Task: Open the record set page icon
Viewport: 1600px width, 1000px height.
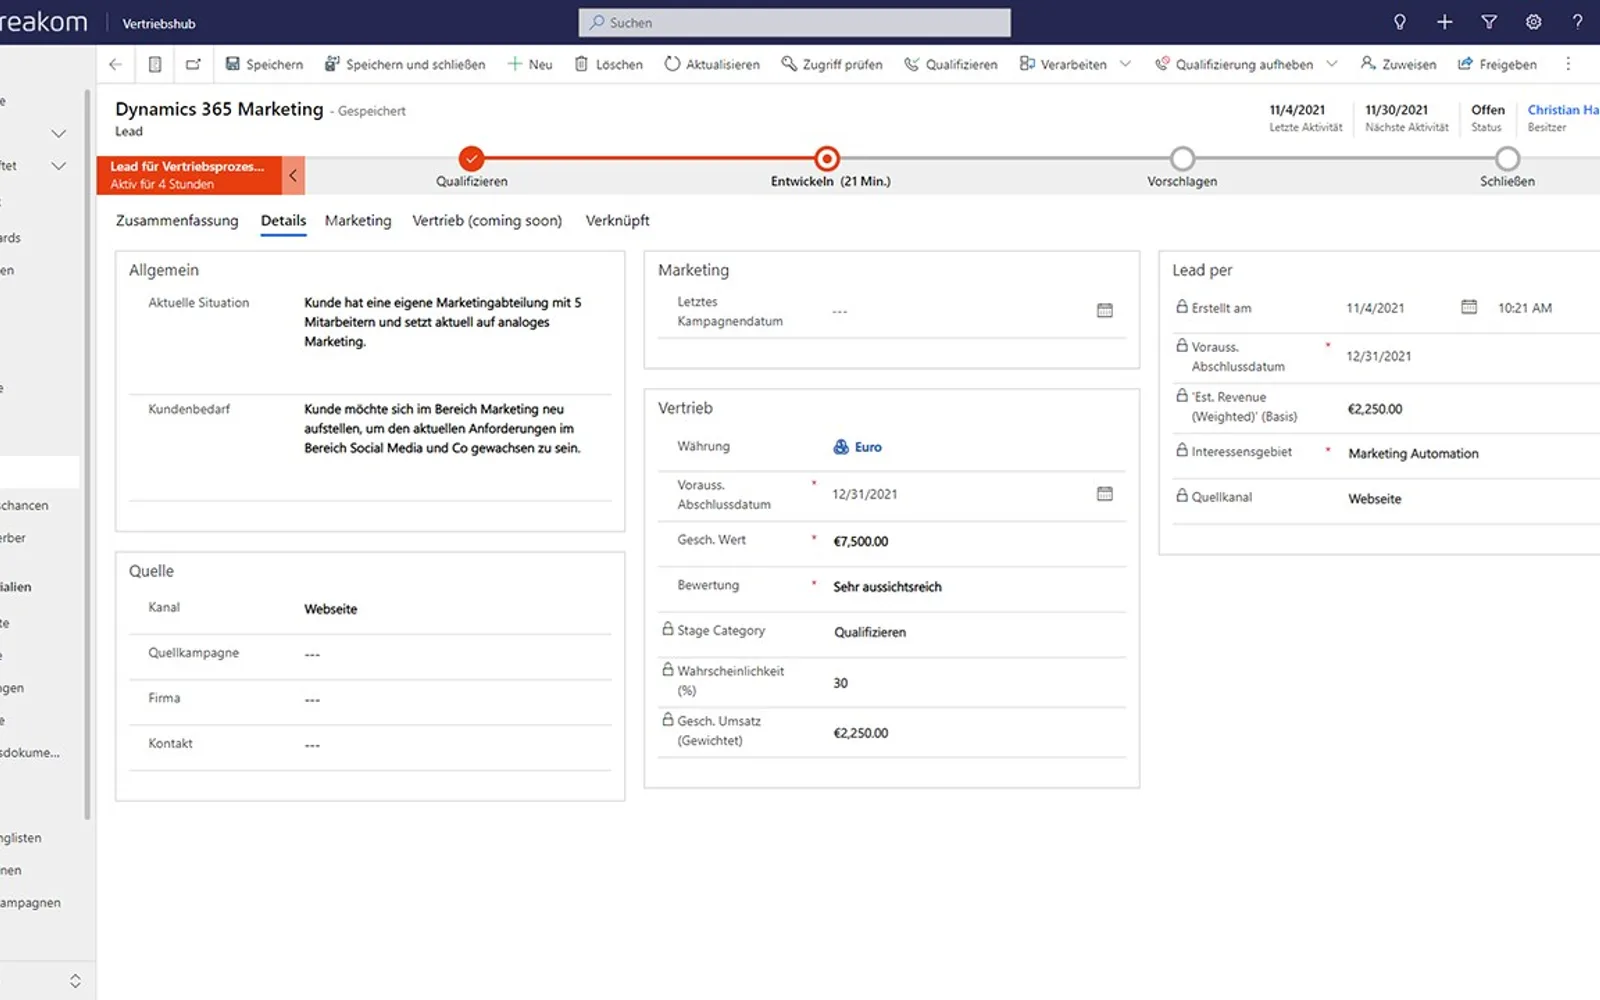Action: coord(155,64)
